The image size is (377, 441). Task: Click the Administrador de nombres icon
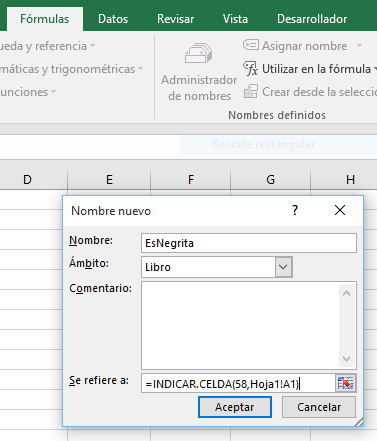pyautogui.click(x=199, y=53)
